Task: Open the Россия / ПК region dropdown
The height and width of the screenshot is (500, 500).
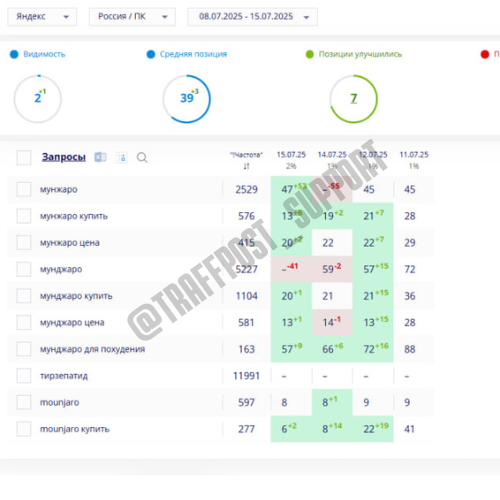Action: point(132,17)
